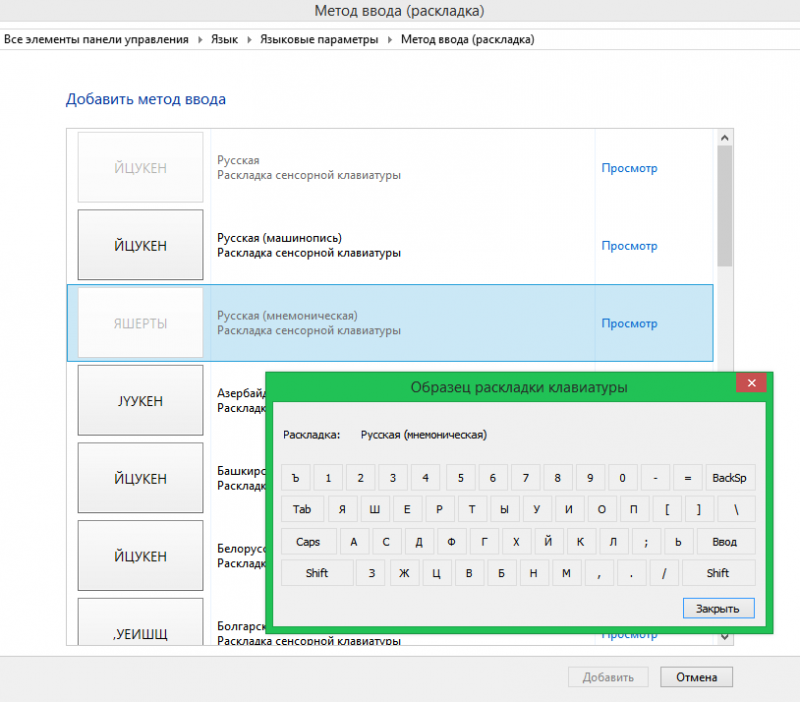Image resolution: width=800 pixels, height=702 pixels.
Task: Click the scroll down arrow of the layout list
Action: click(724, 637)
